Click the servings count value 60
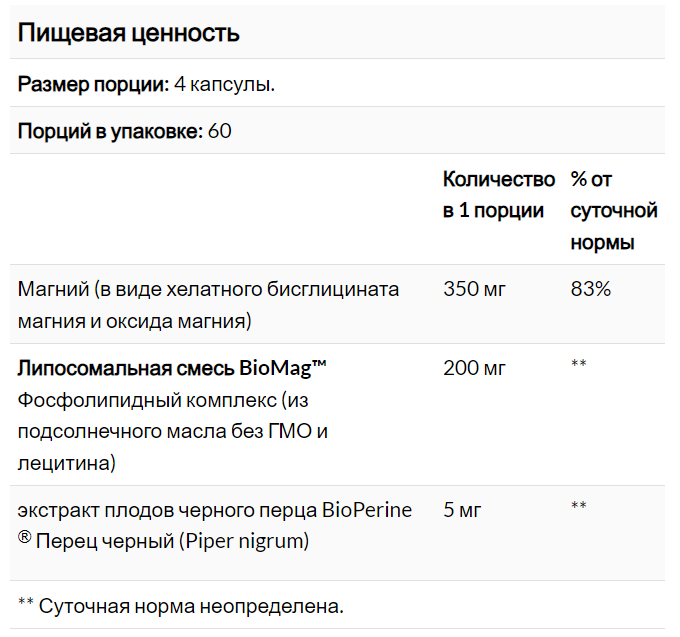The image size is (680, 637). pyautogui.click(x=220, y=131)
